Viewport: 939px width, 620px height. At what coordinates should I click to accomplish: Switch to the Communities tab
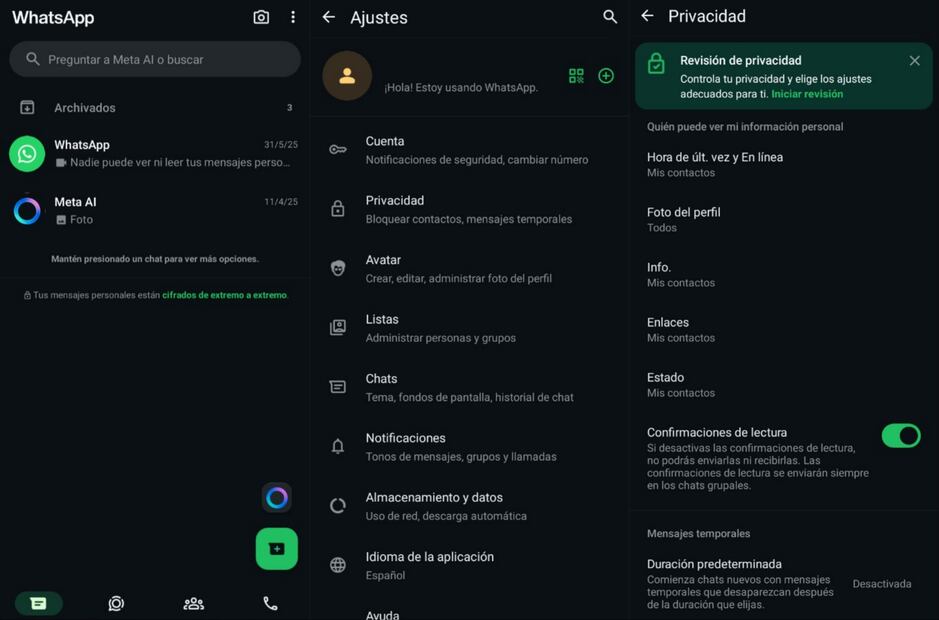193,603
